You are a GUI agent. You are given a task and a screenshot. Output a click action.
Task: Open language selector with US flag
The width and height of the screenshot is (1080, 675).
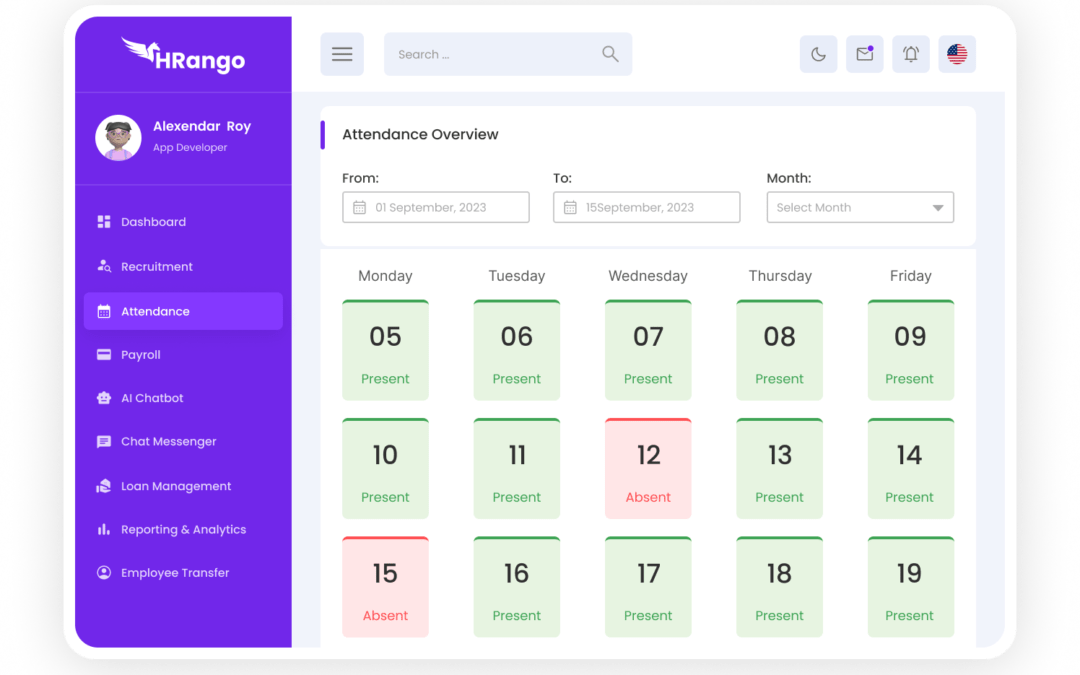(957, 54)
